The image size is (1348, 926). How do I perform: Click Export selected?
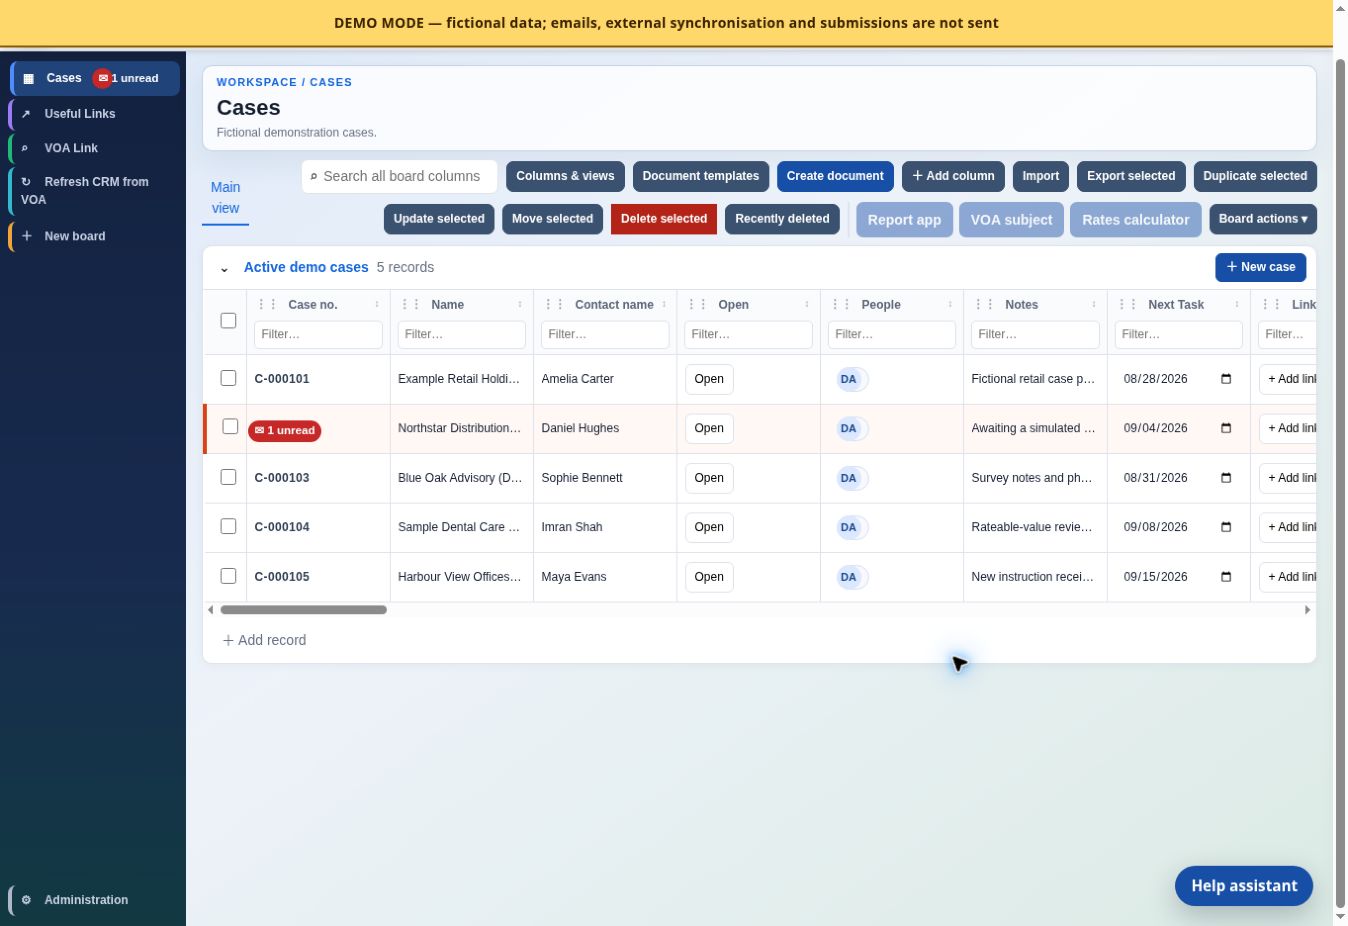(1131, 176)
